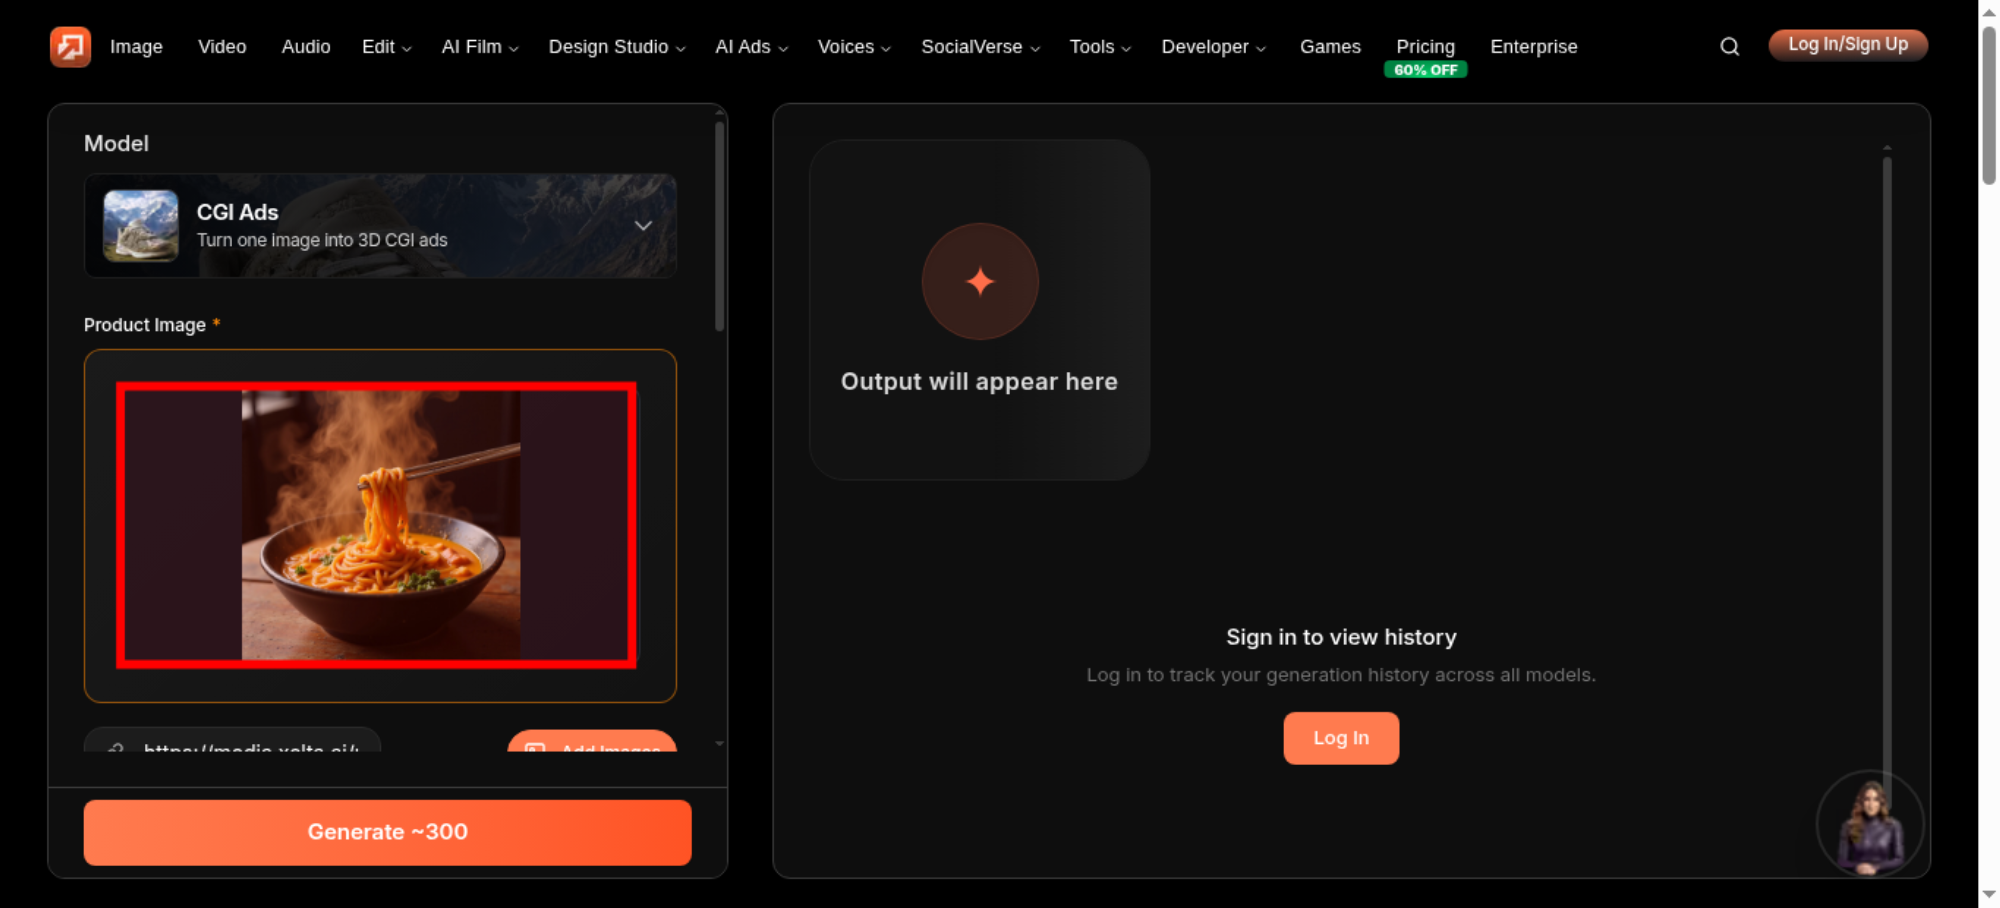Click the page scrollbar down arrow

(x=1989, y=894)
